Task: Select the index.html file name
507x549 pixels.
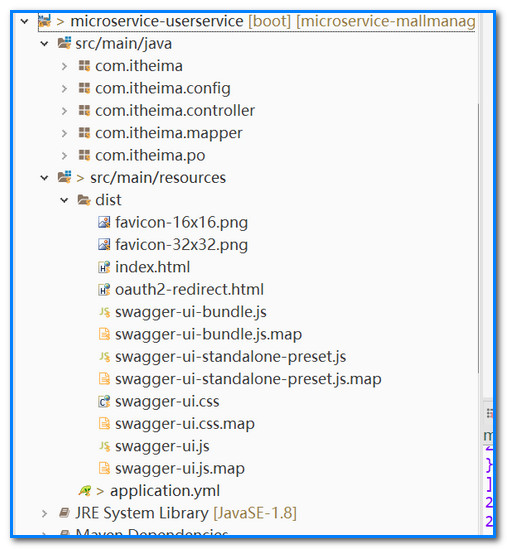Action: tap(152, 267)
